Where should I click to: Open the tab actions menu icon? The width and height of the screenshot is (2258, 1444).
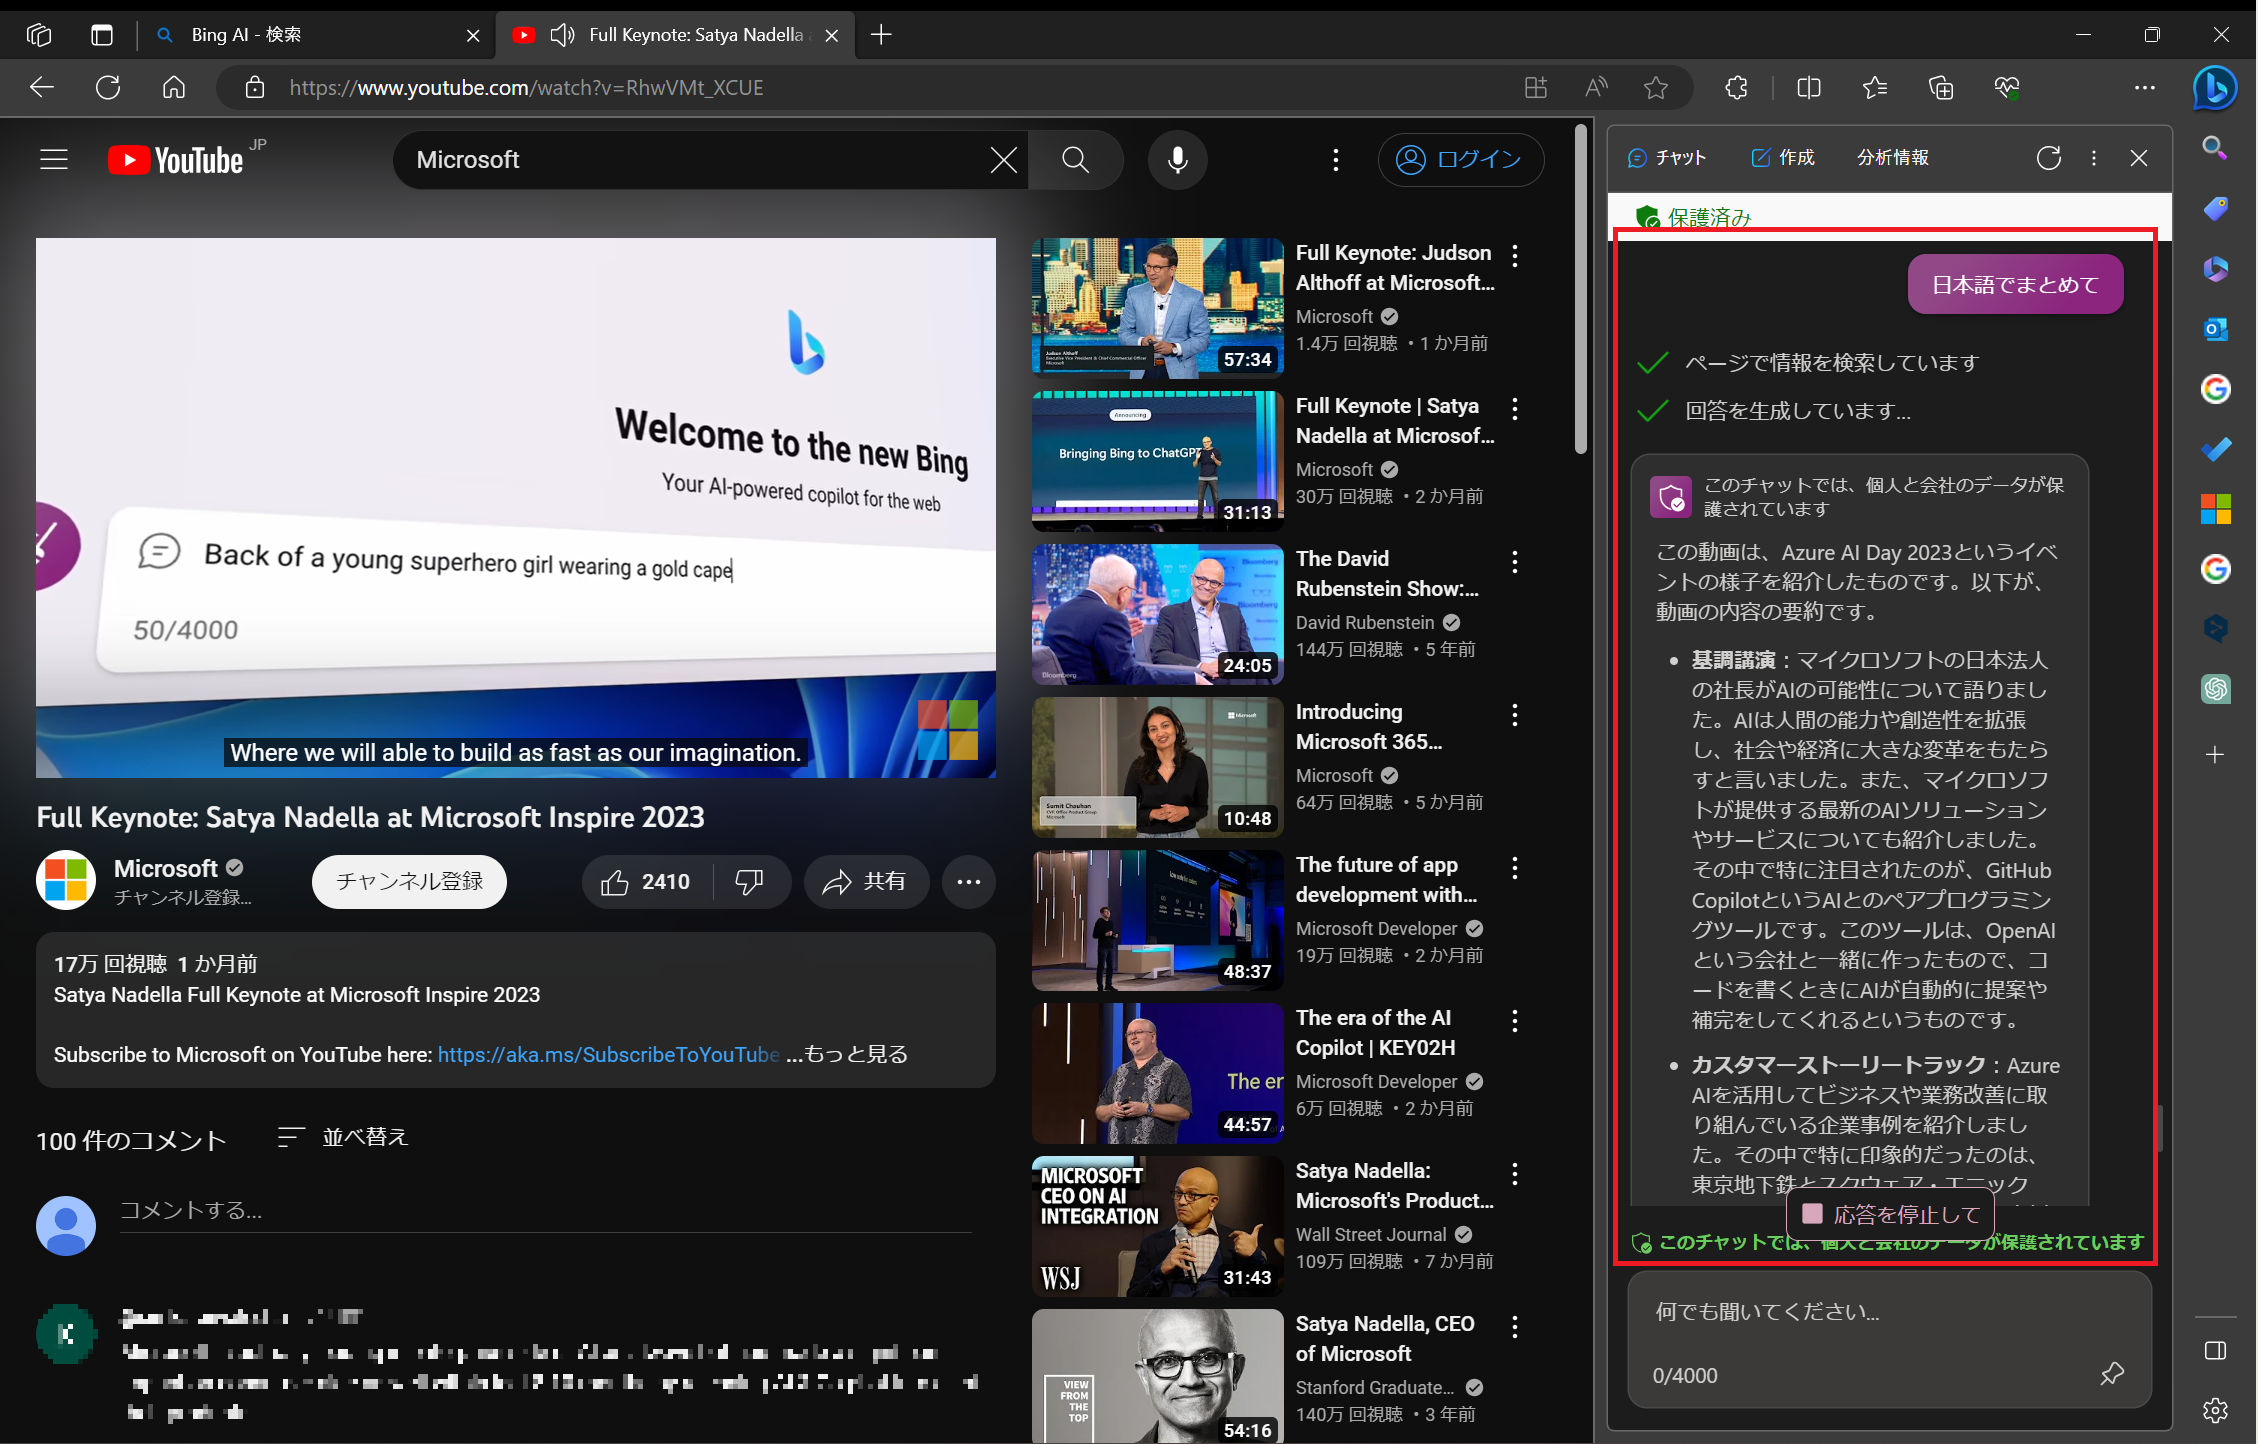(102, 35)
